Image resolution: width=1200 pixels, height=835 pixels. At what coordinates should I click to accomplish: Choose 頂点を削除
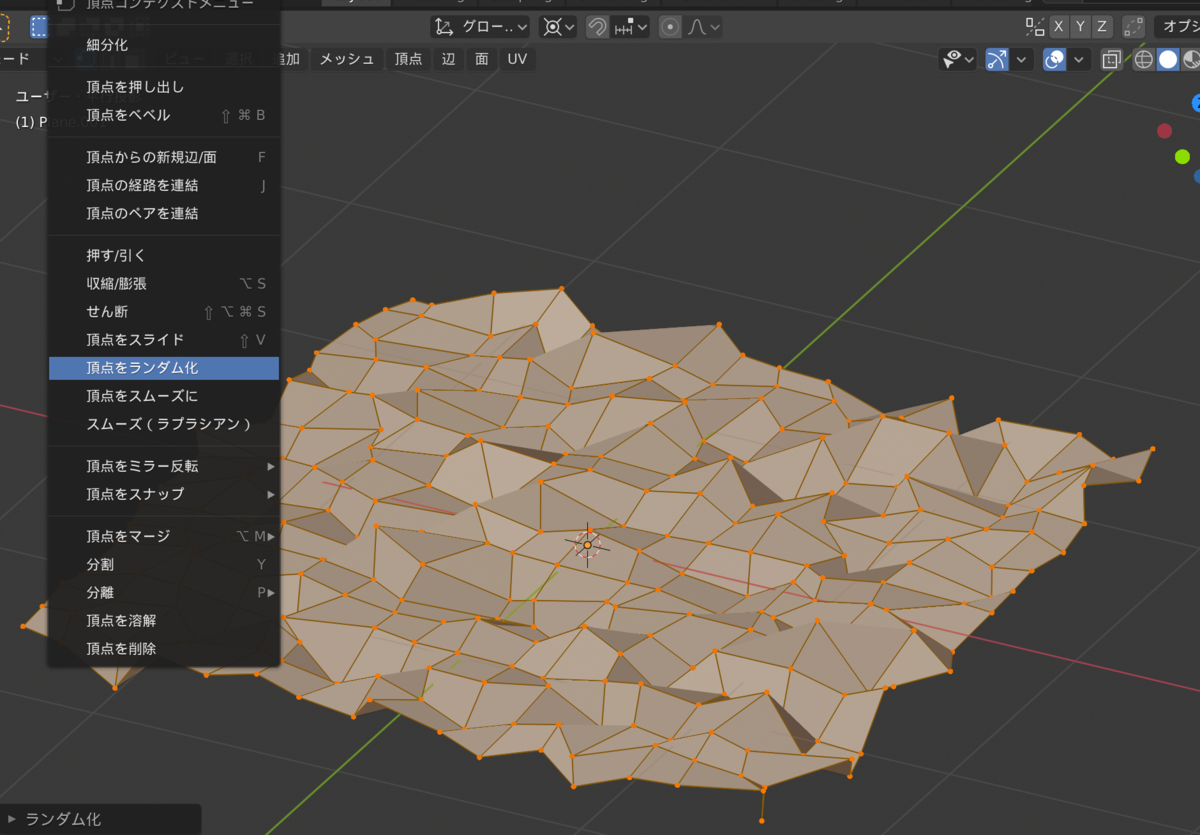(x=164, y=648)
